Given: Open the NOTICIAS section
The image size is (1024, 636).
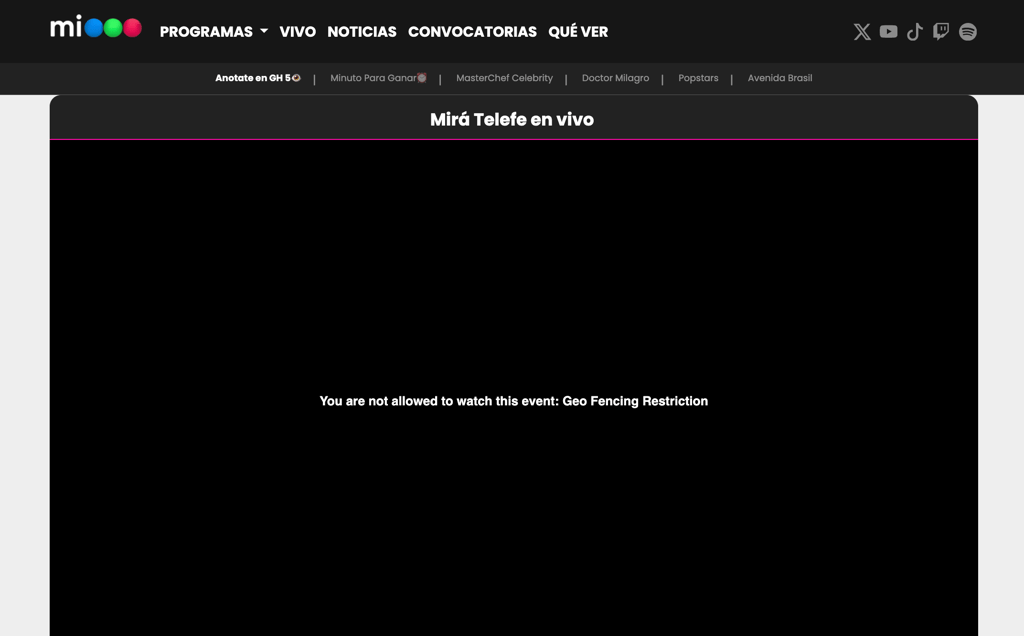Looking at the screenshot, I should click(362, 31).
